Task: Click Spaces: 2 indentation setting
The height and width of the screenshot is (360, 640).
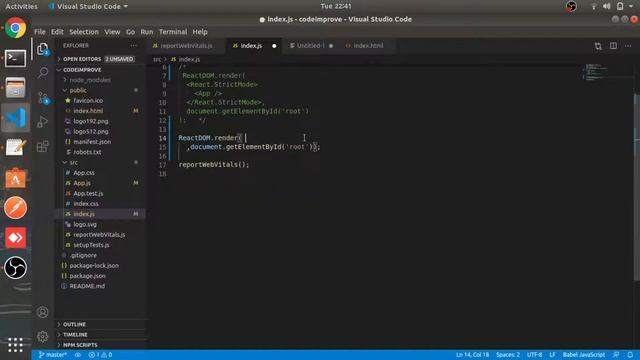Action: tap(508, 355)
